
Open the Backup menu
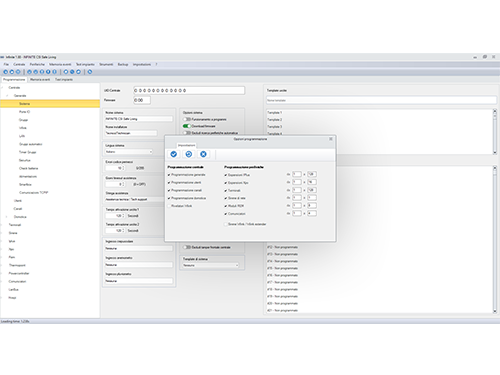[x=123, y=64]
